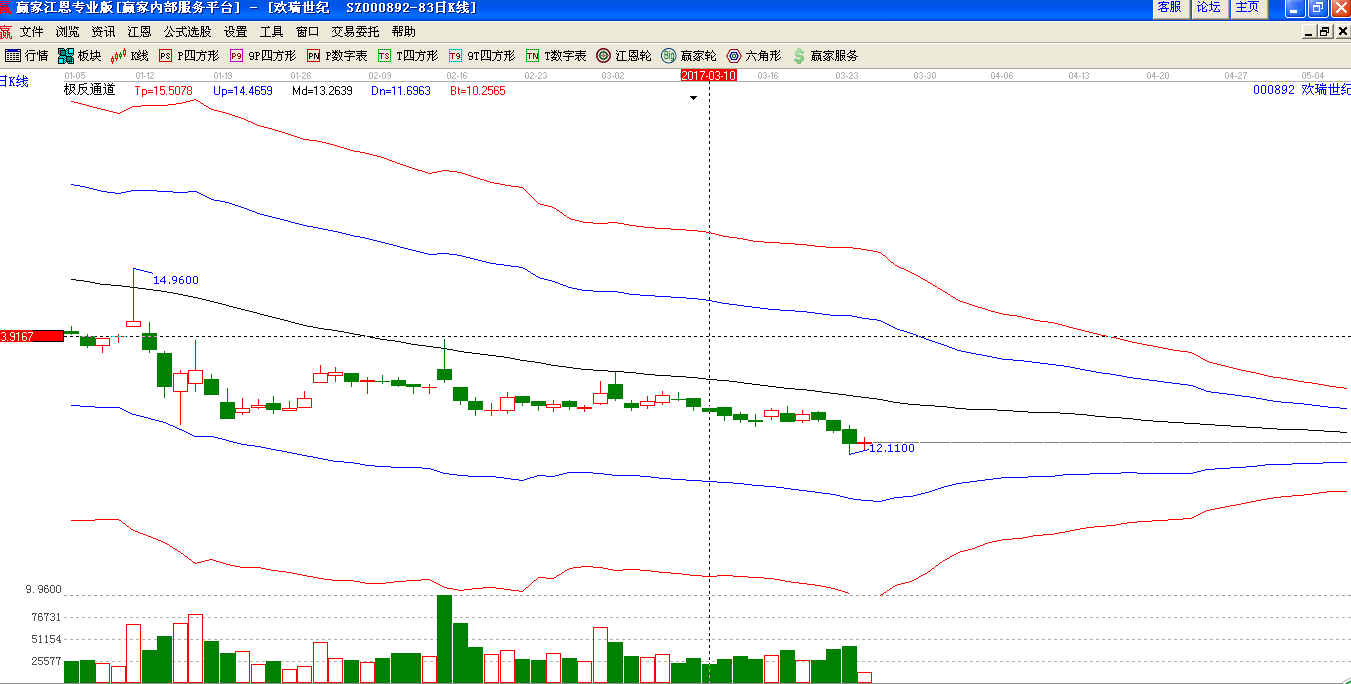Open the 资讯 menu
1351x684 pixels.
coord(103,32)
